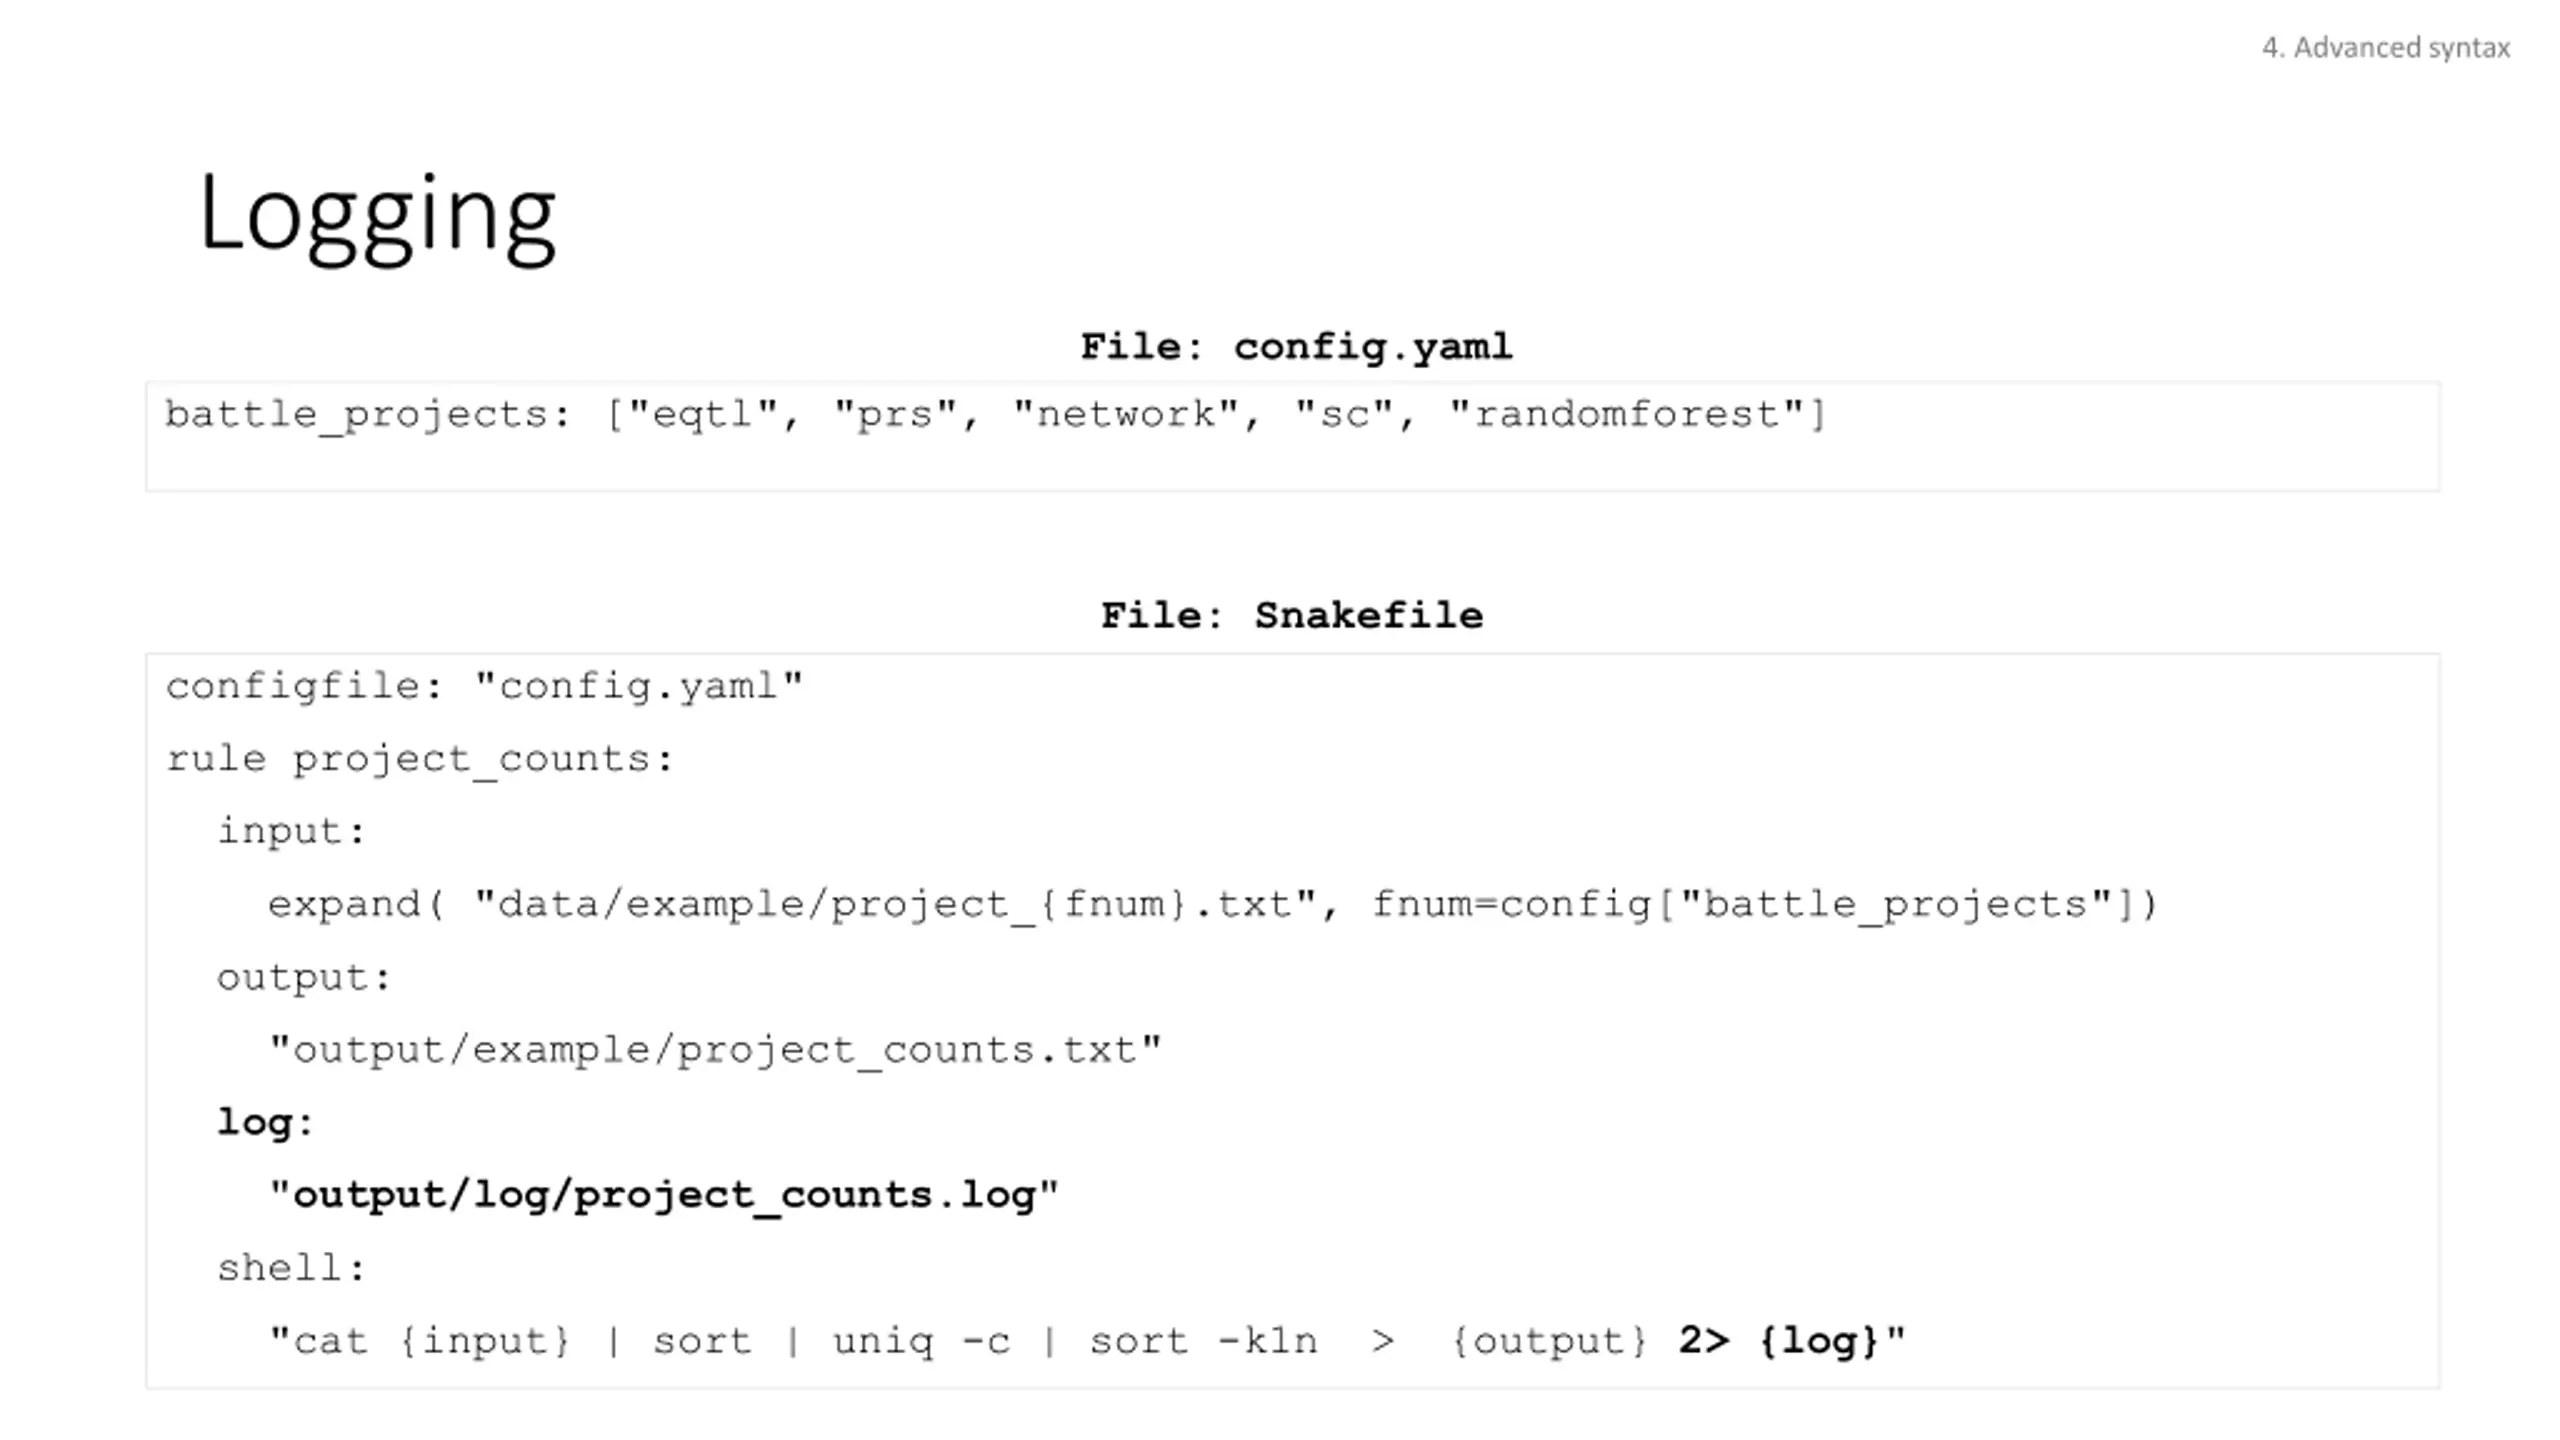Click the "File: Snakefile" heading
The width and height of the screenshot is (2560, 1440).
1292,615
